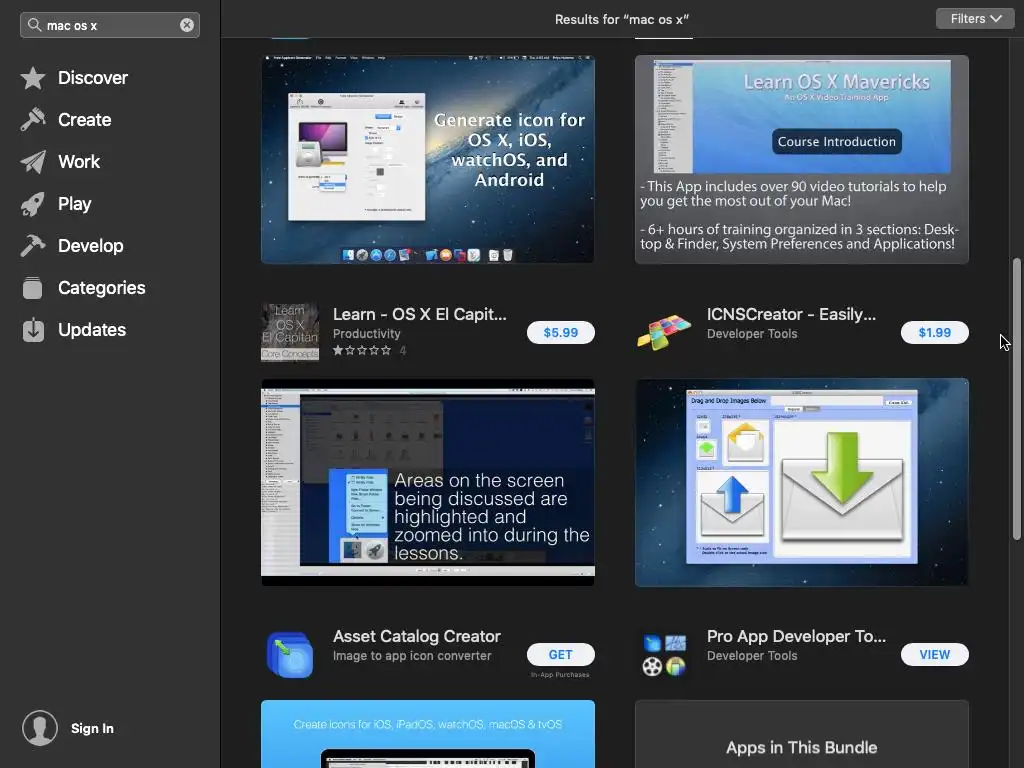This screenshot has height=768, width=1024.
Task: Click the Develop hammer icon
Action: point(33,246)
